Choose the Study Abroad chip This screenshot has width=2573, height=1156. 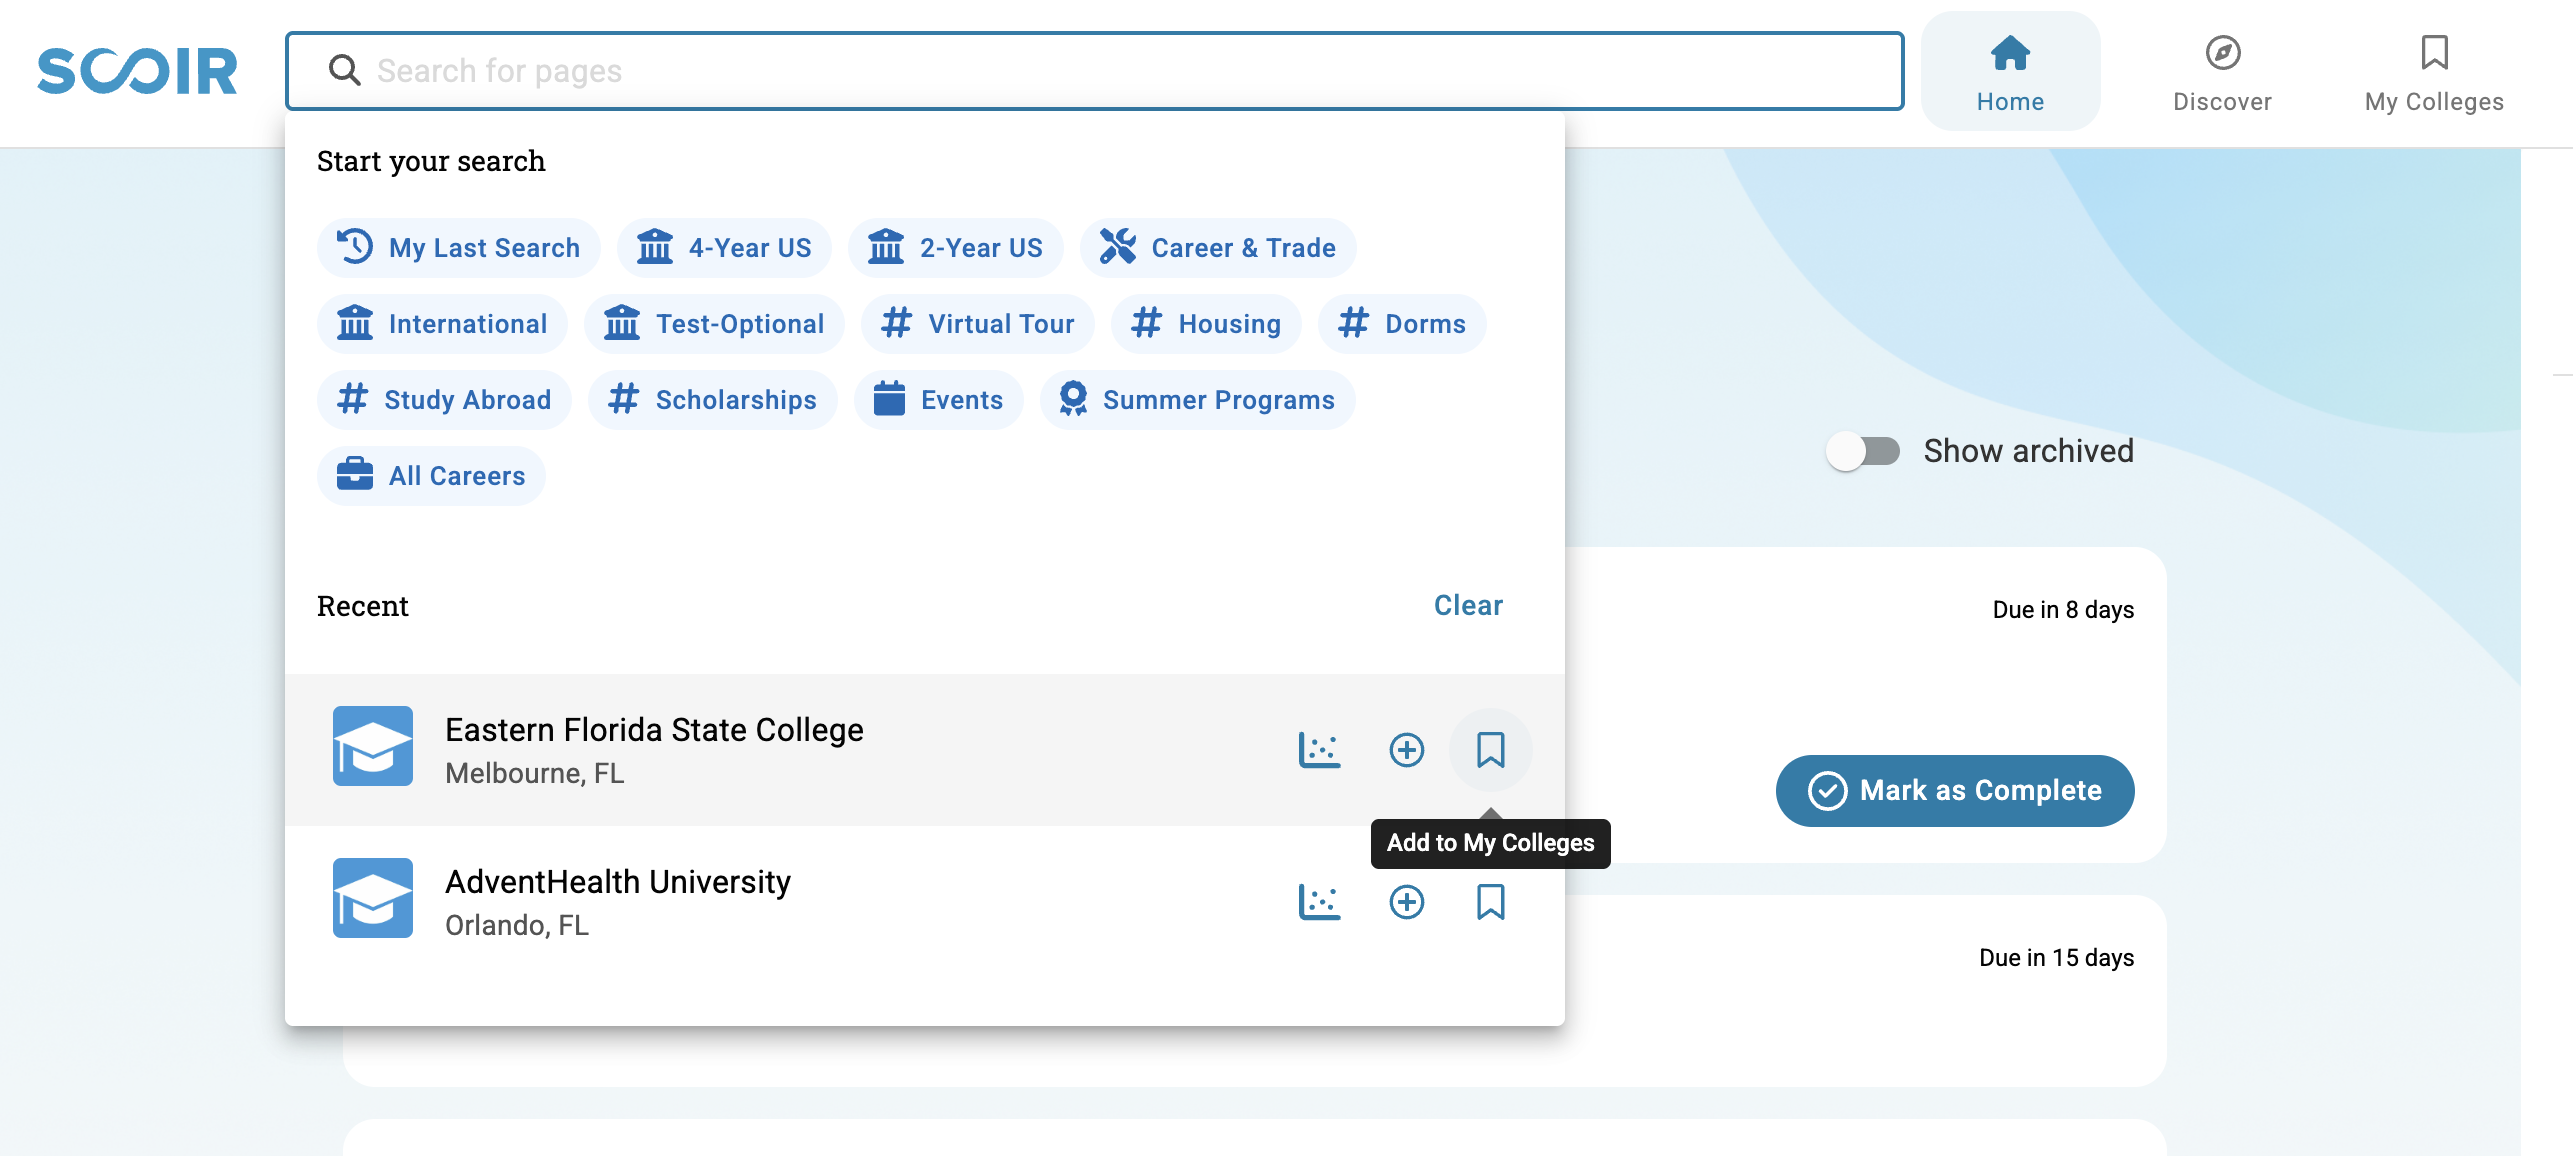coord(444,399)
